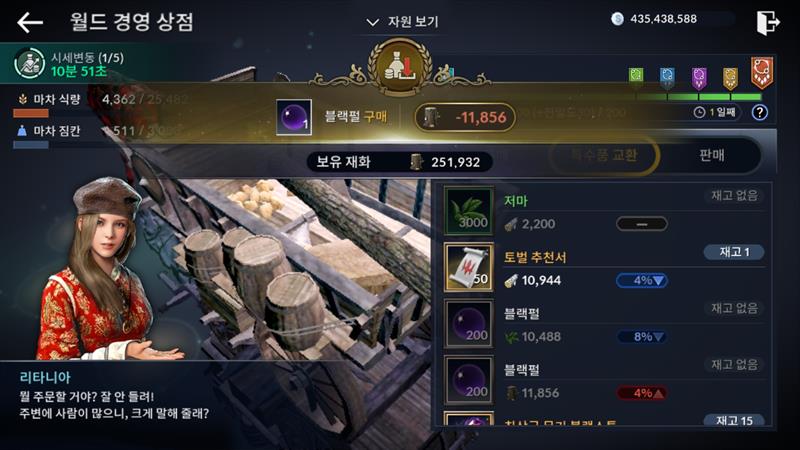Viewport: 800px width, 450px height.
Task: Tap the green rank progress bar
Action: [x=698, y=96]
